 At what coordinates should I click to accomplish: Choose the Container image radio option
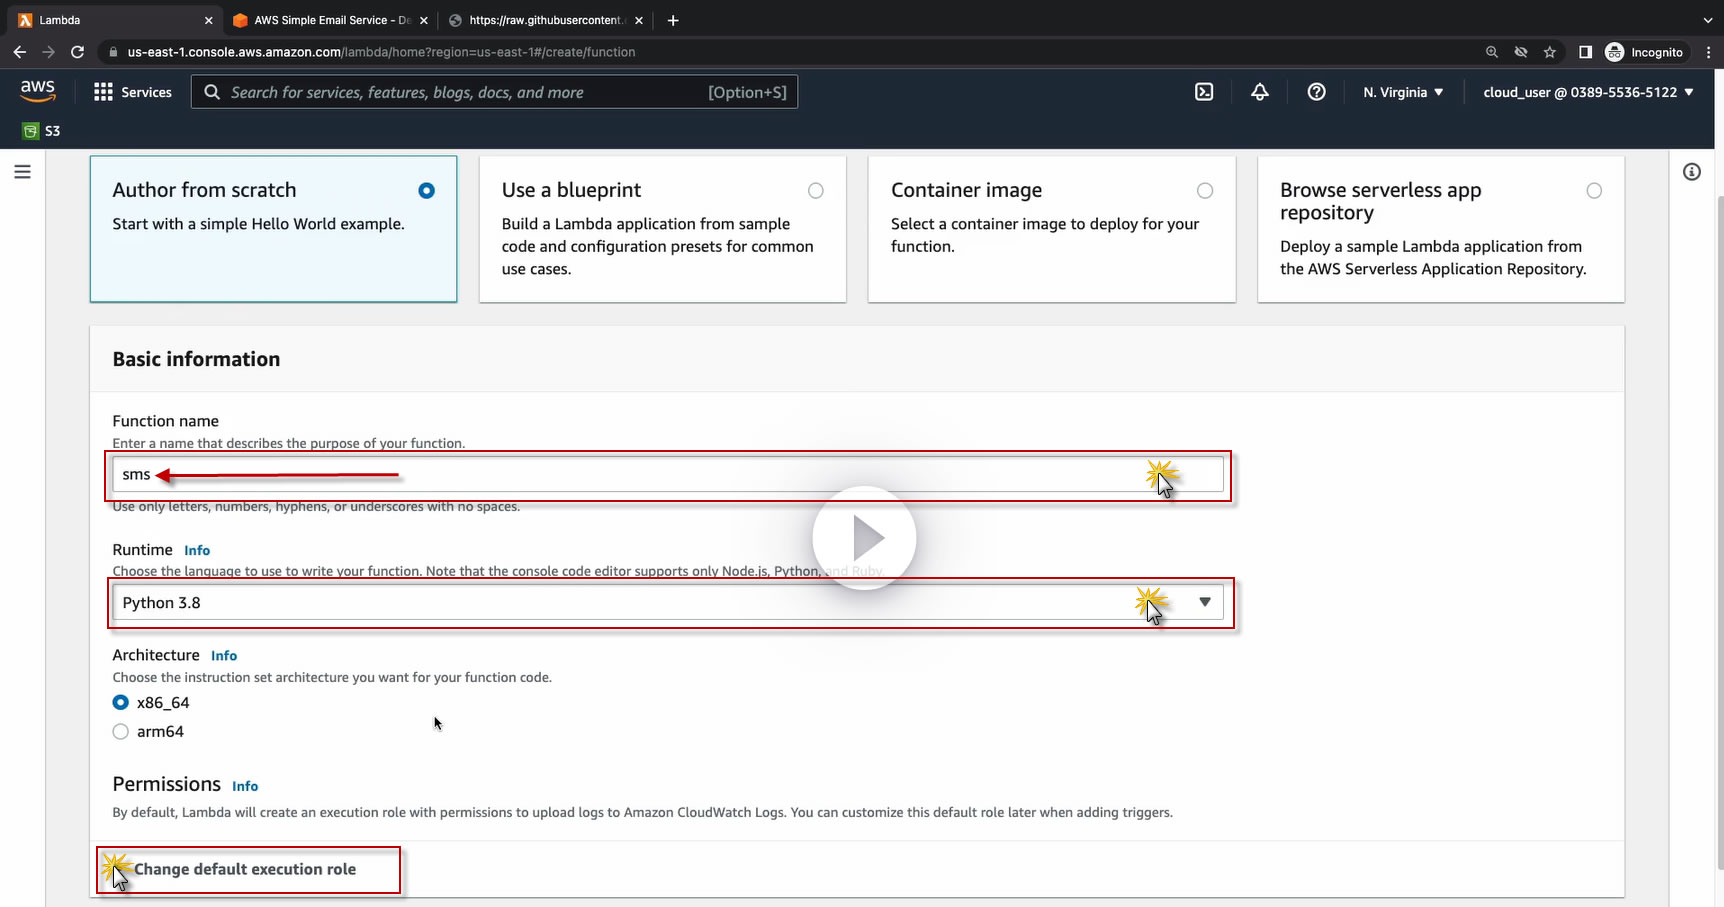1204,191
